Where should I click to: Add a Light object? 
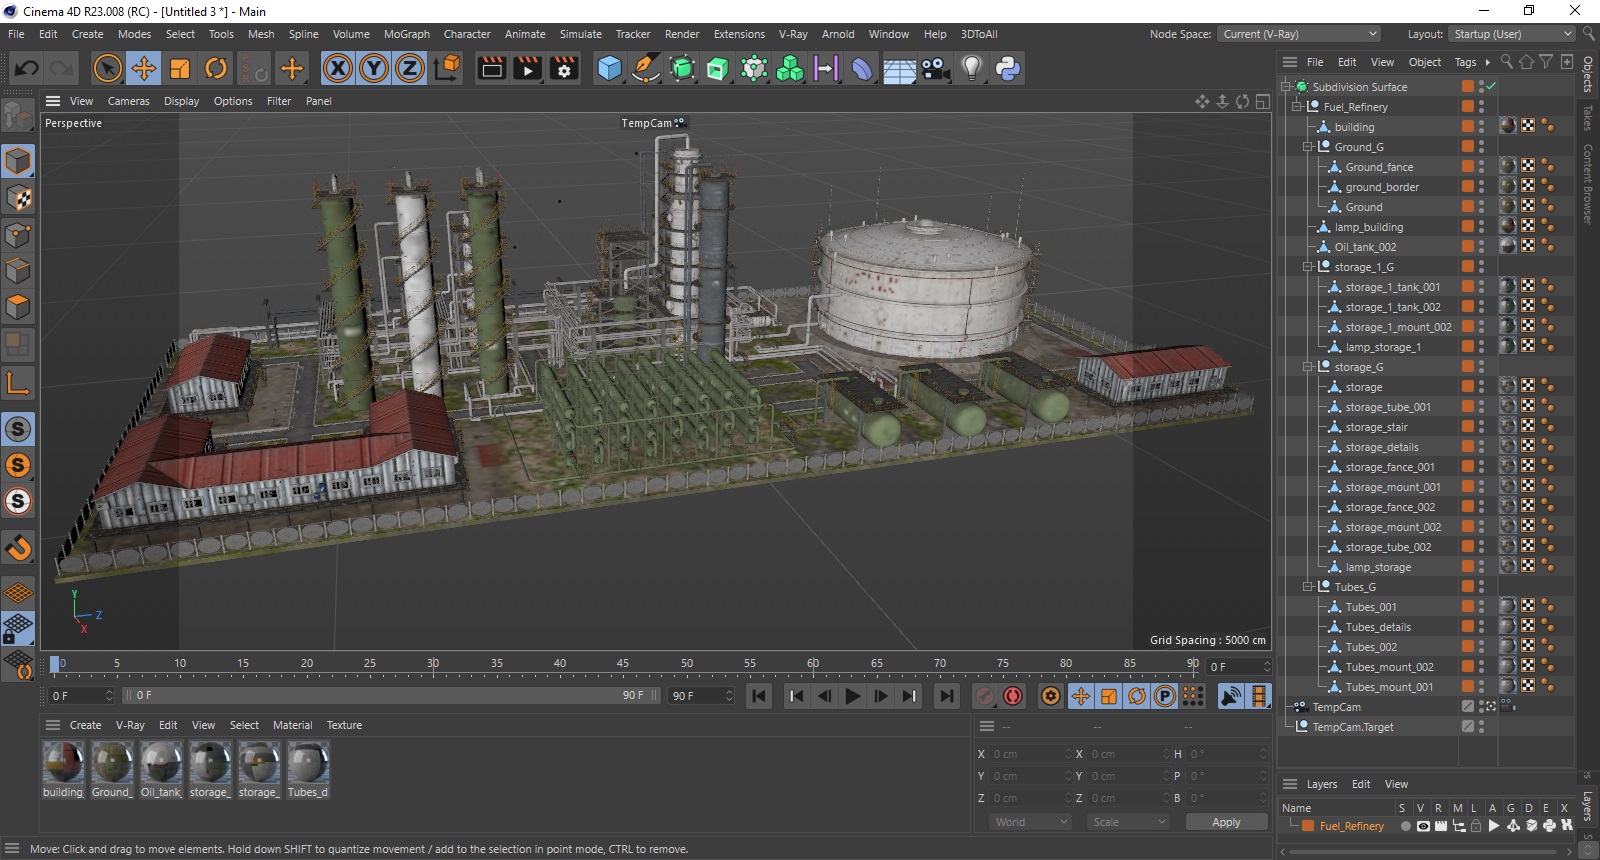pyautogui.click(x=971, y=68)
